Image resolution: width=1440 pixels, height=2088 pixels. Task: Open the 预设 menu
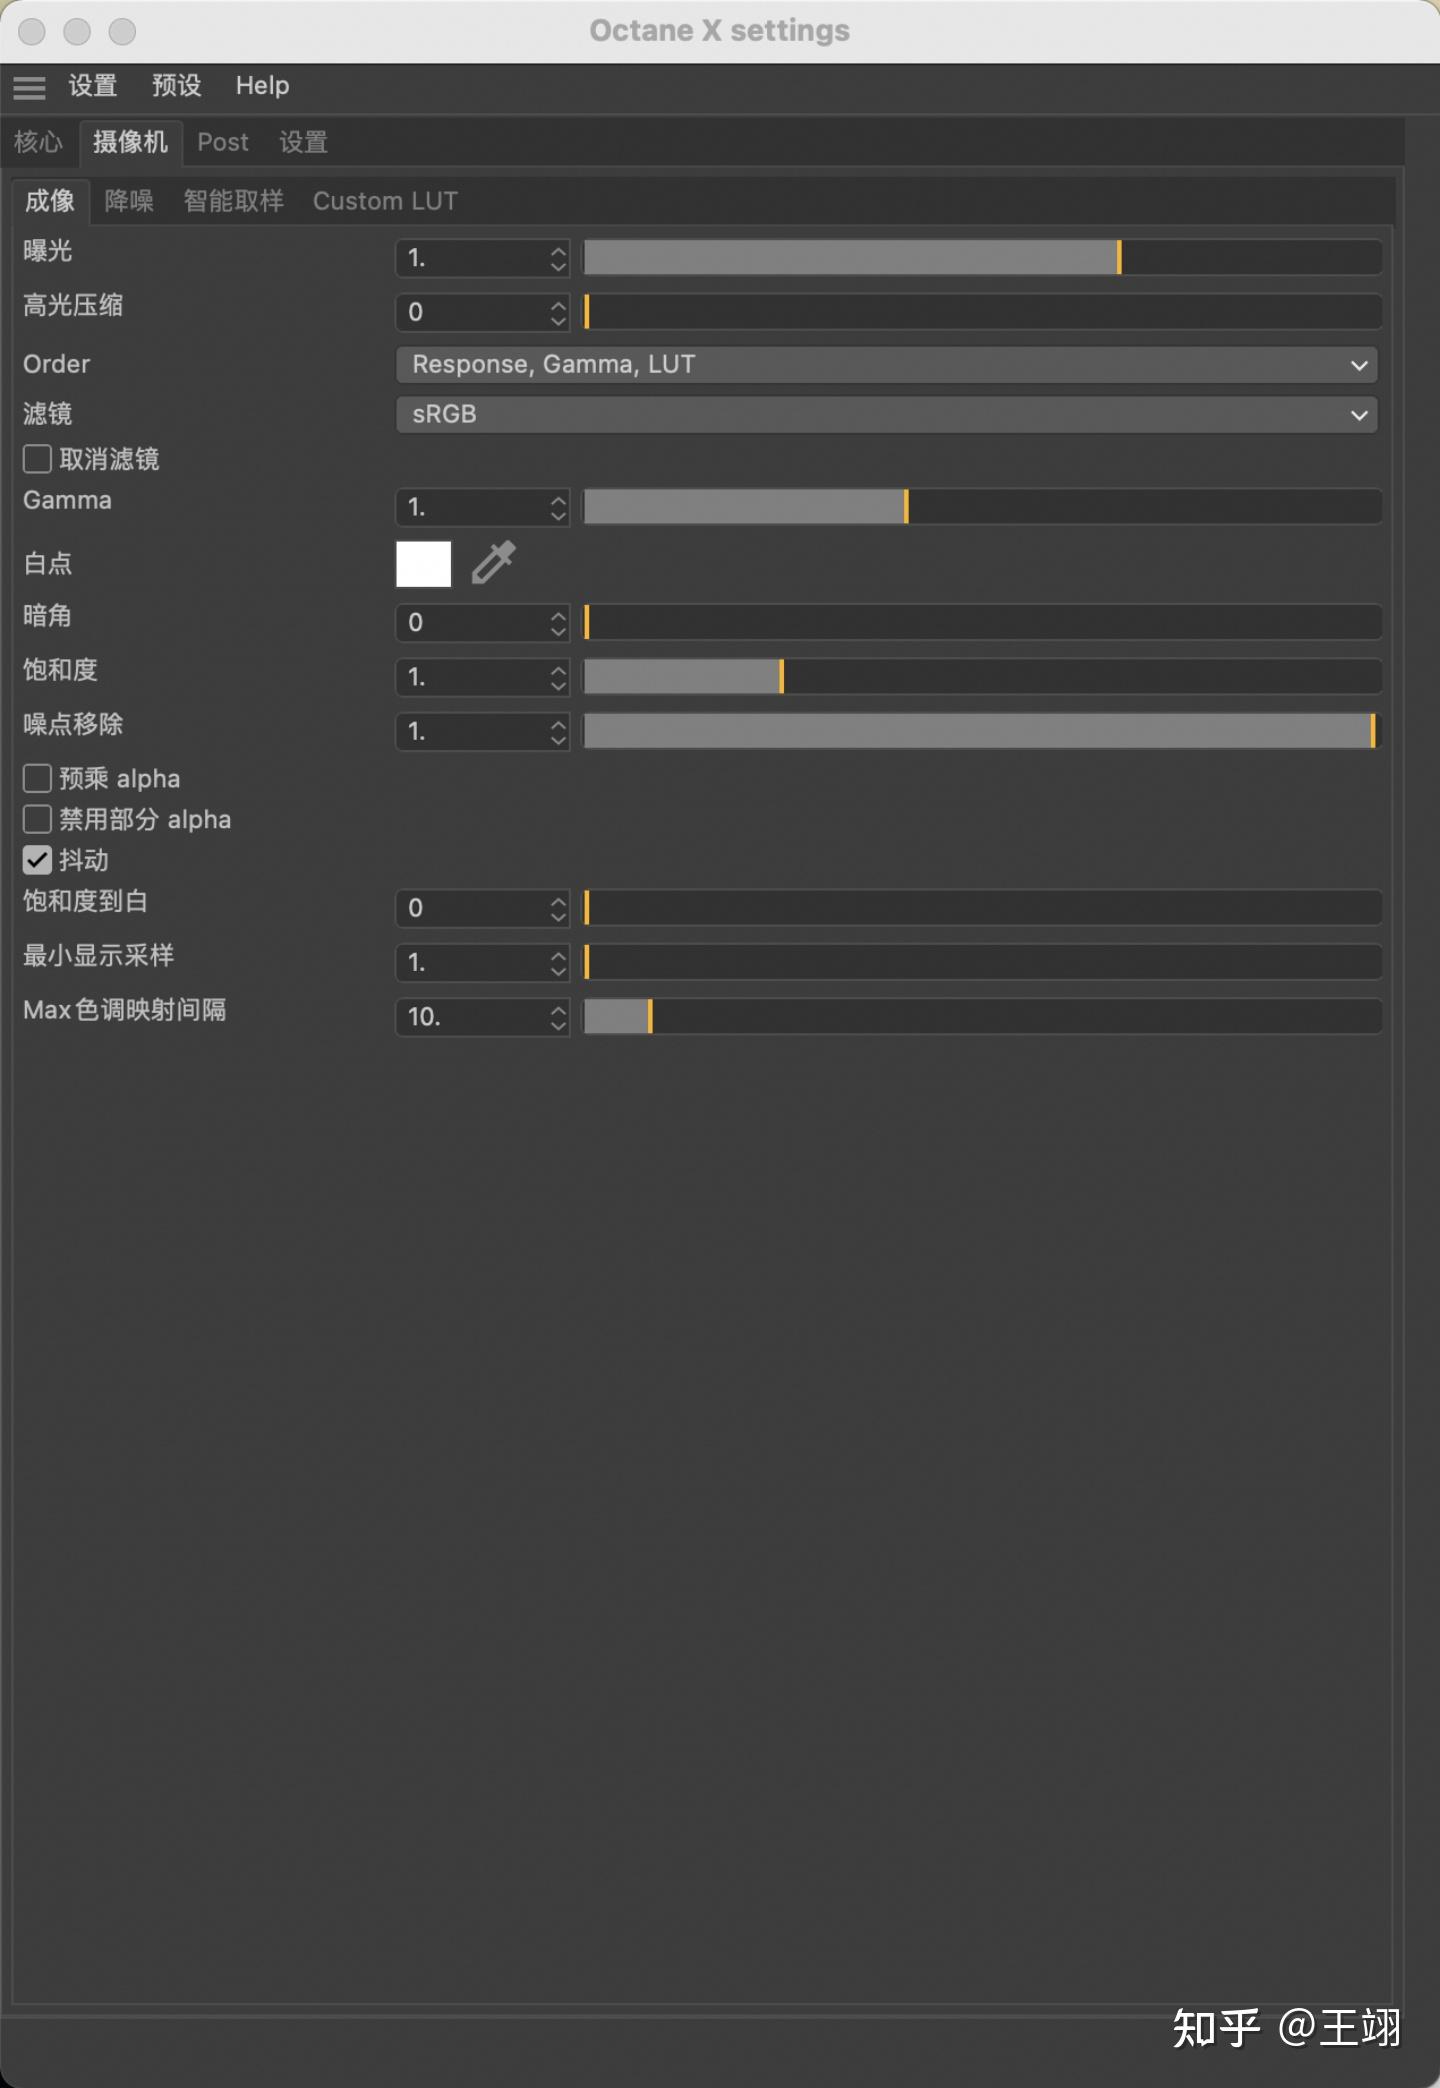coord(176,86)
